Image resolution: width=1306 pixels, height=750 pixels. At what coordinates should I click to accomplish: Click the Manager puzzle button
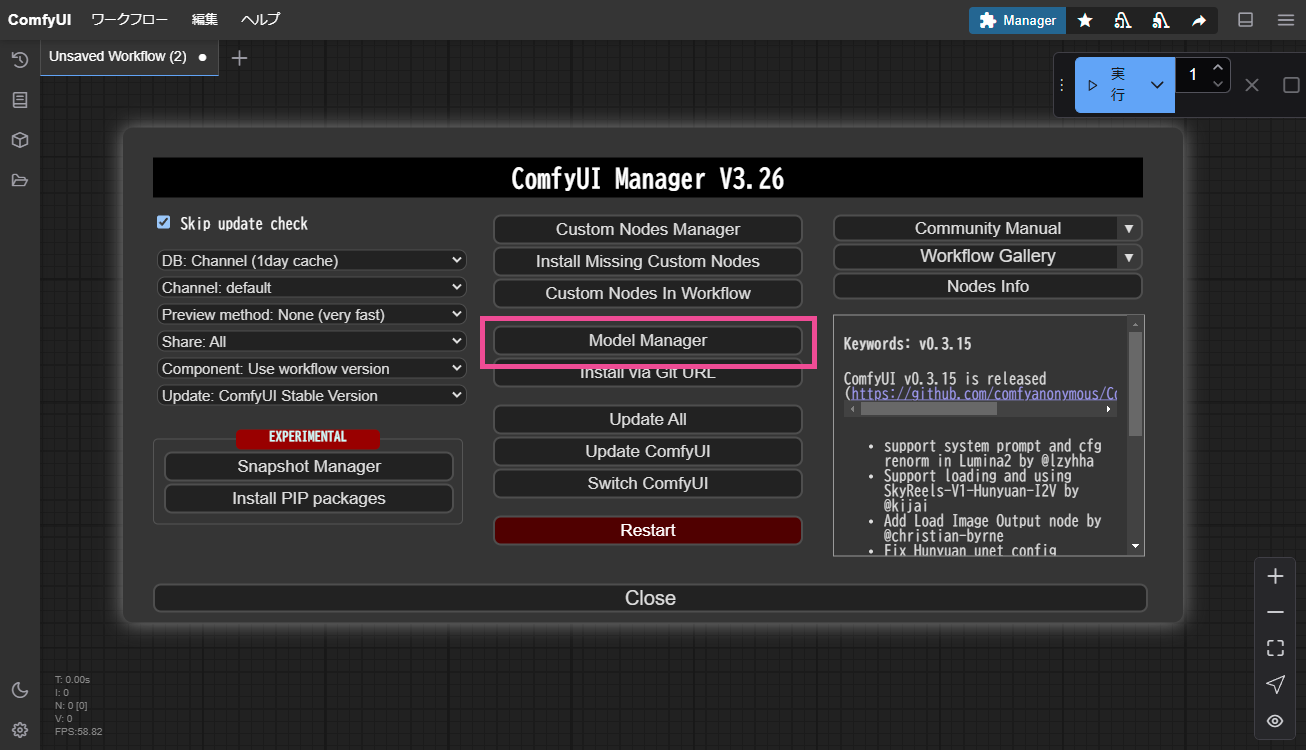[1017, 20]
